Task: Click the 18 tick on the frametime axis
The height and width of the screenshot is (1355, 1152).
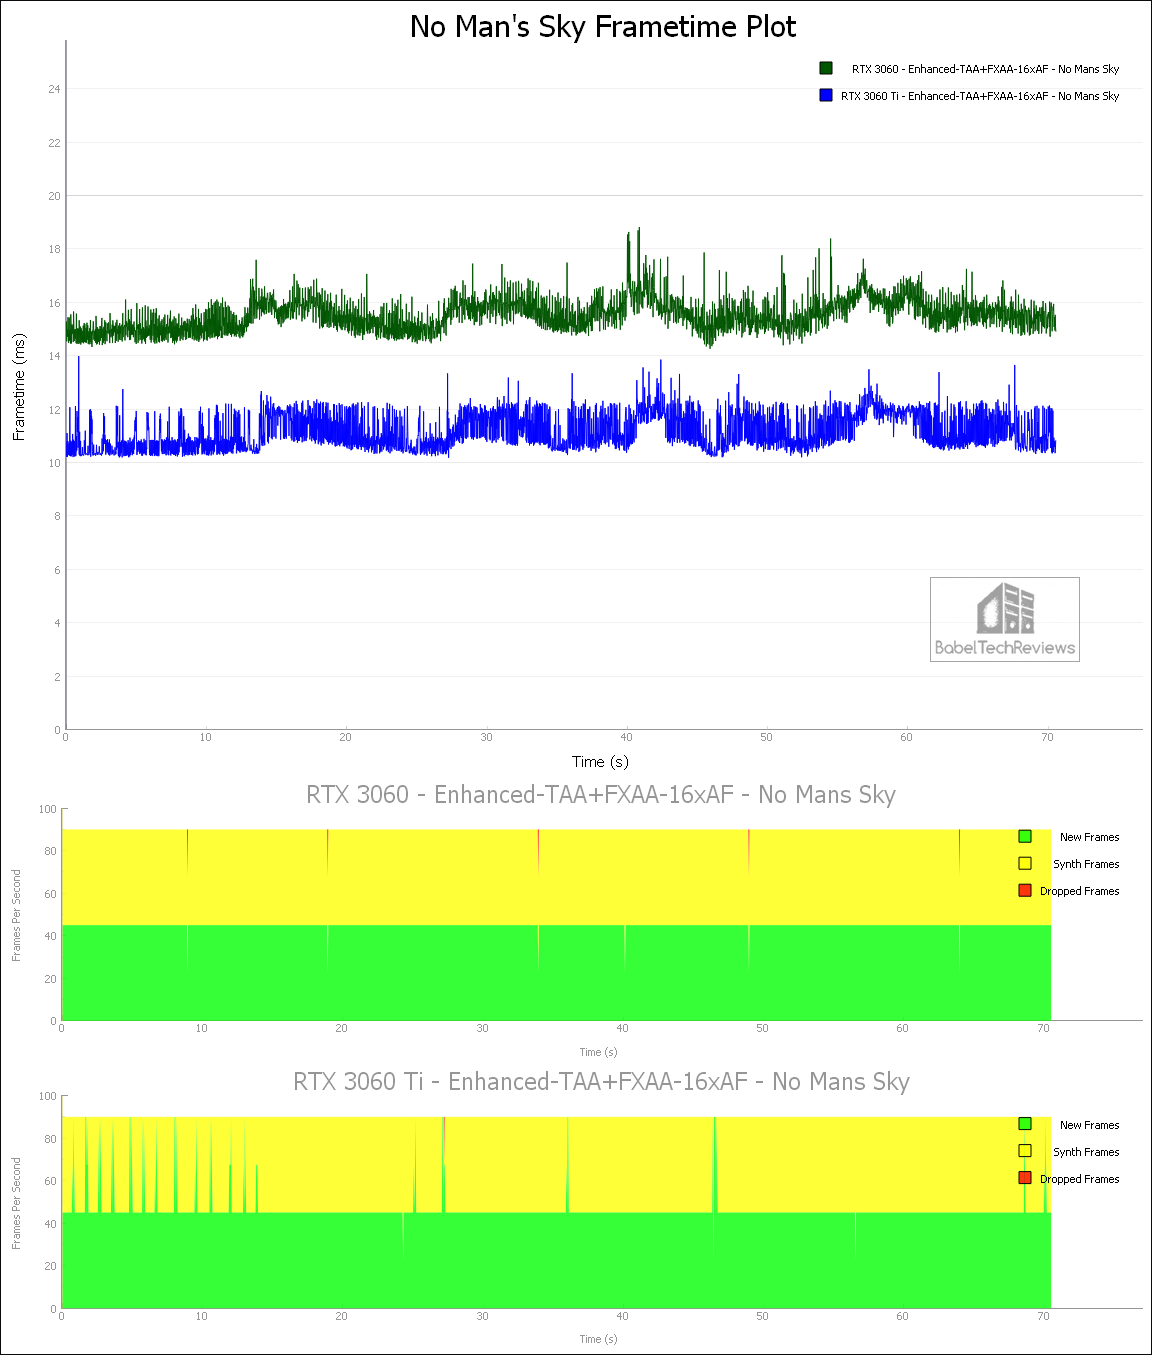Action: tap(54, 249)
